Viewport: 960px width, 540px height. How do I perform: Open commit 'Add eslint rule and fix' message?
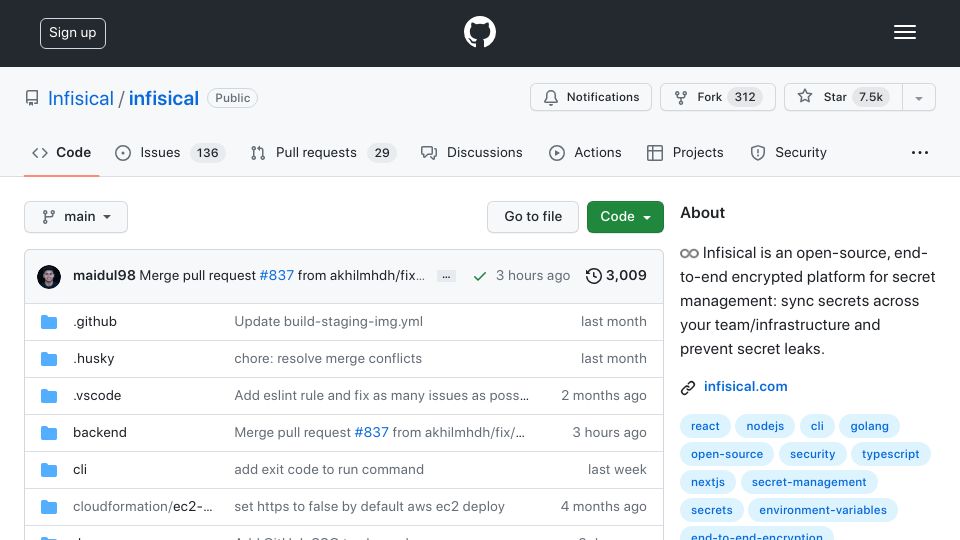click(x=381, y=396)
